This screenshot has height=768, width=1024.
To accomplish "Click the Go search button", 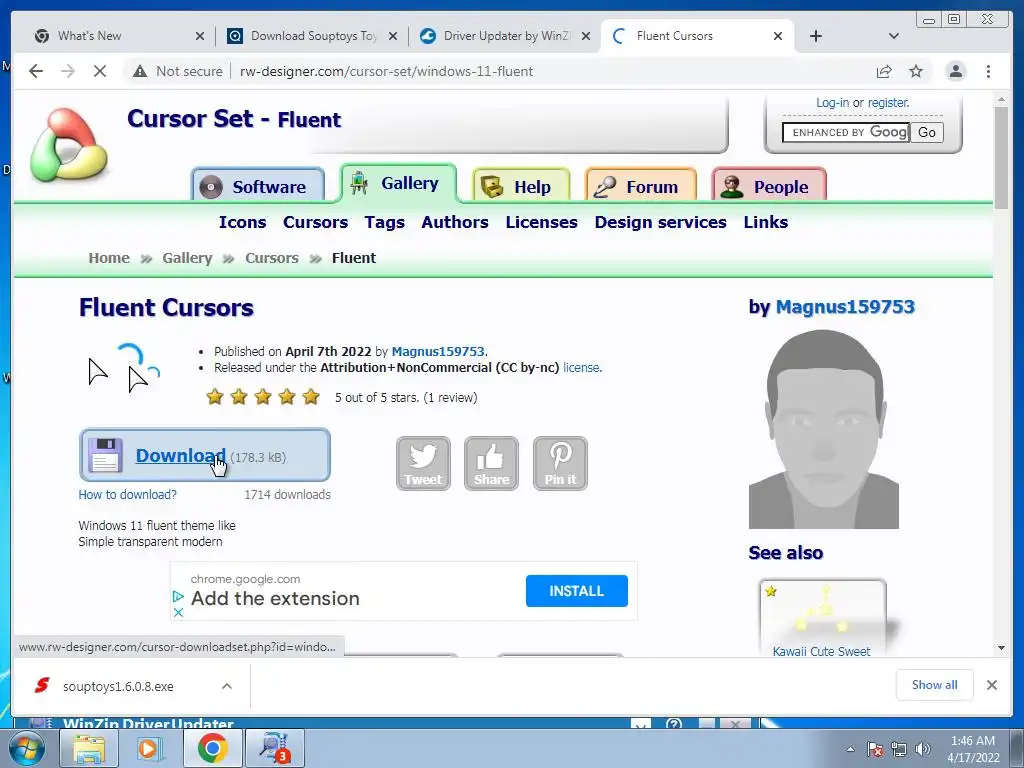I will click(927, 133).
